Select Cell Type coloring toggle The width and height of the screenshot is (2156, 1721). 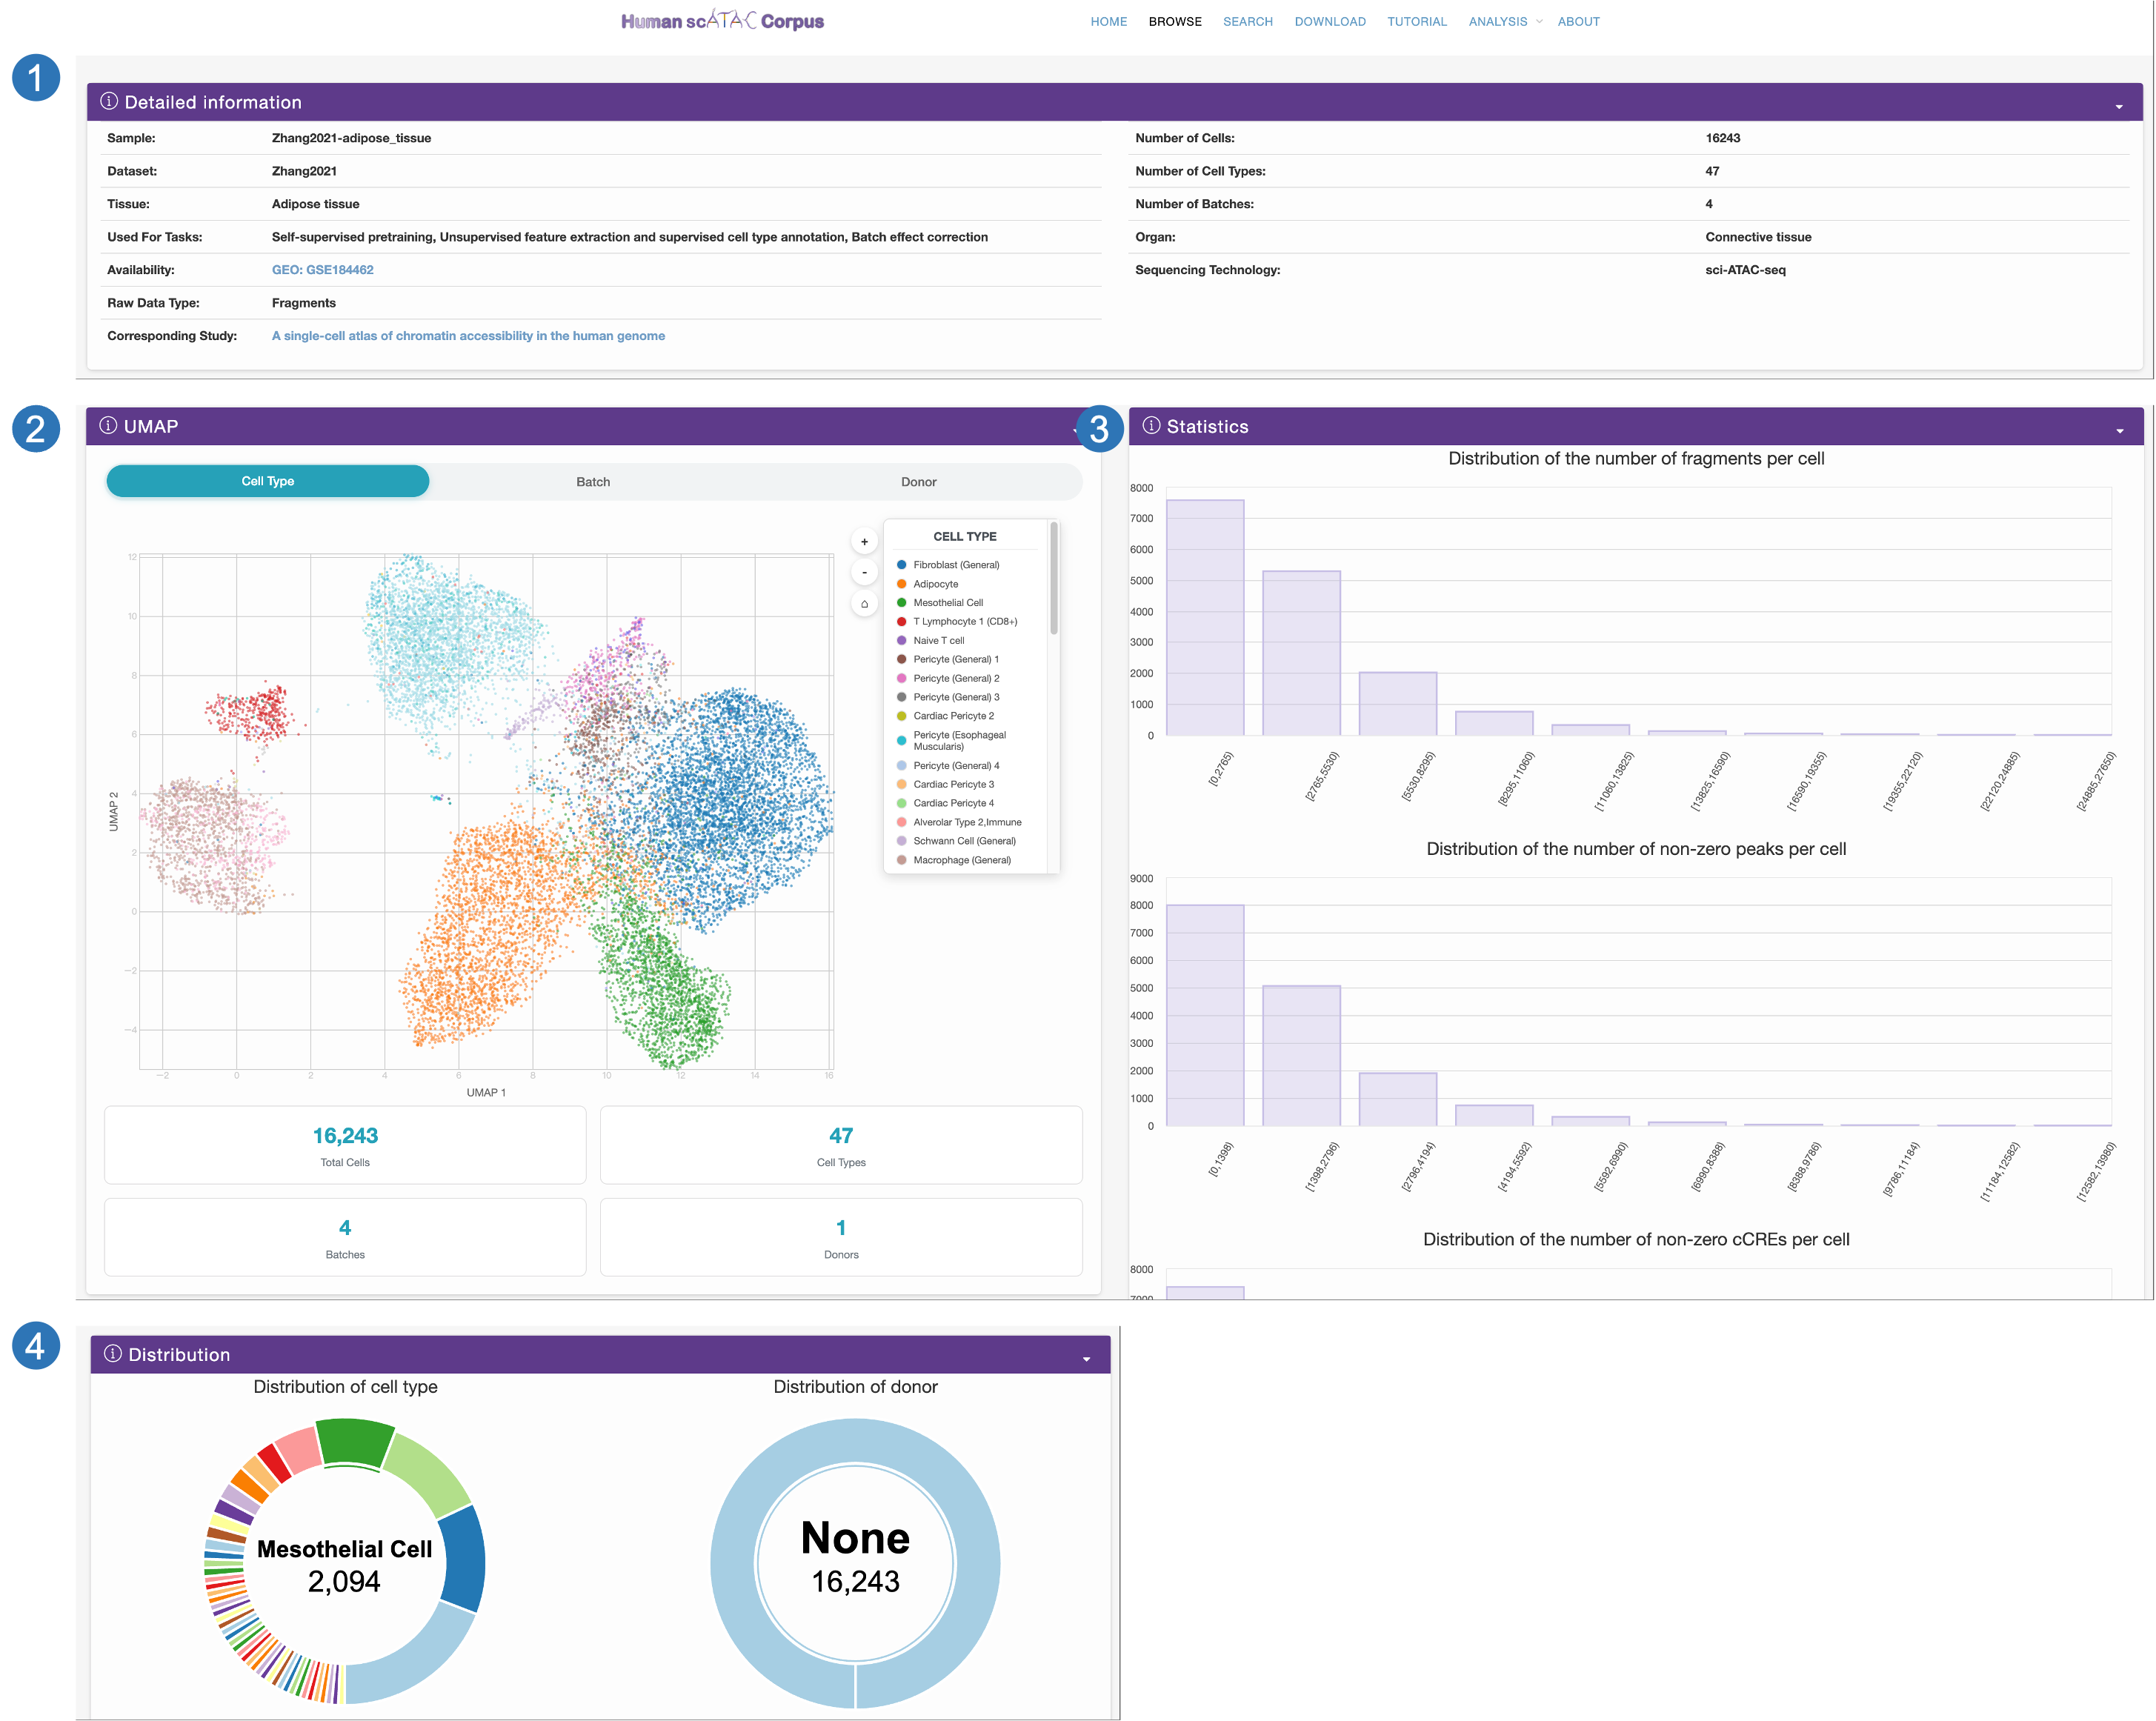pyautogui.click(x=268, y=481)
